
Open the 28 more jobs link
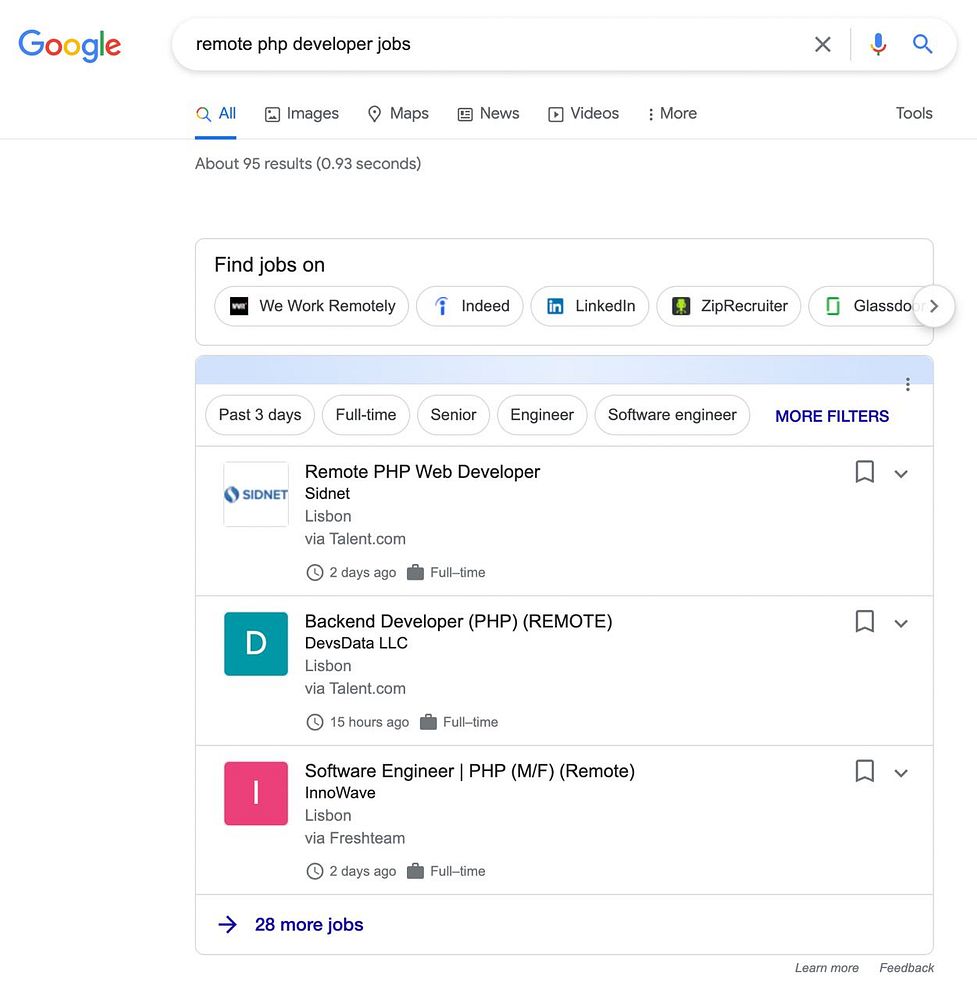click(308, 925)
